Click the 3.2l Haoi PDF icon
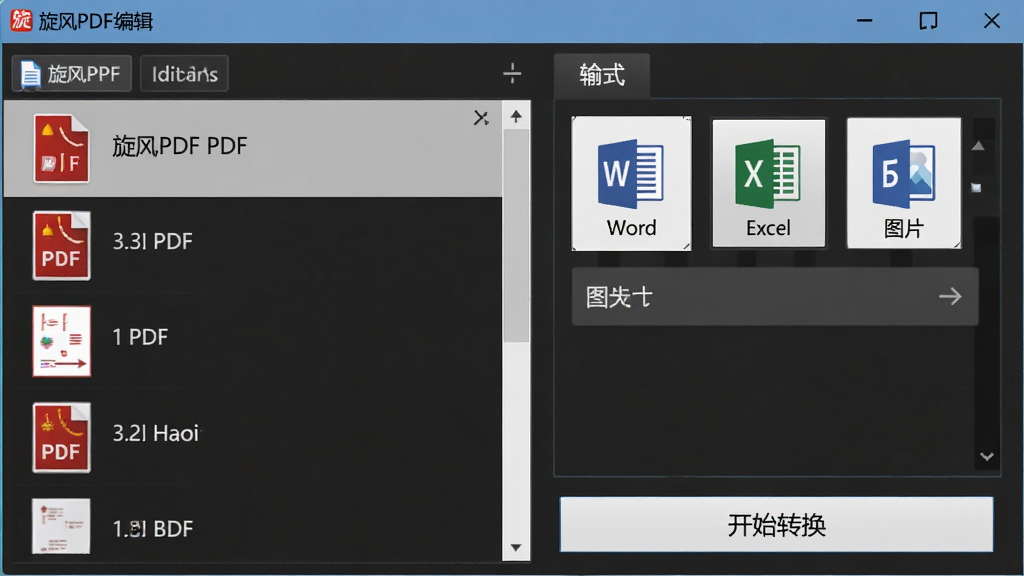 pyautogui.click(x=61, y=438)
